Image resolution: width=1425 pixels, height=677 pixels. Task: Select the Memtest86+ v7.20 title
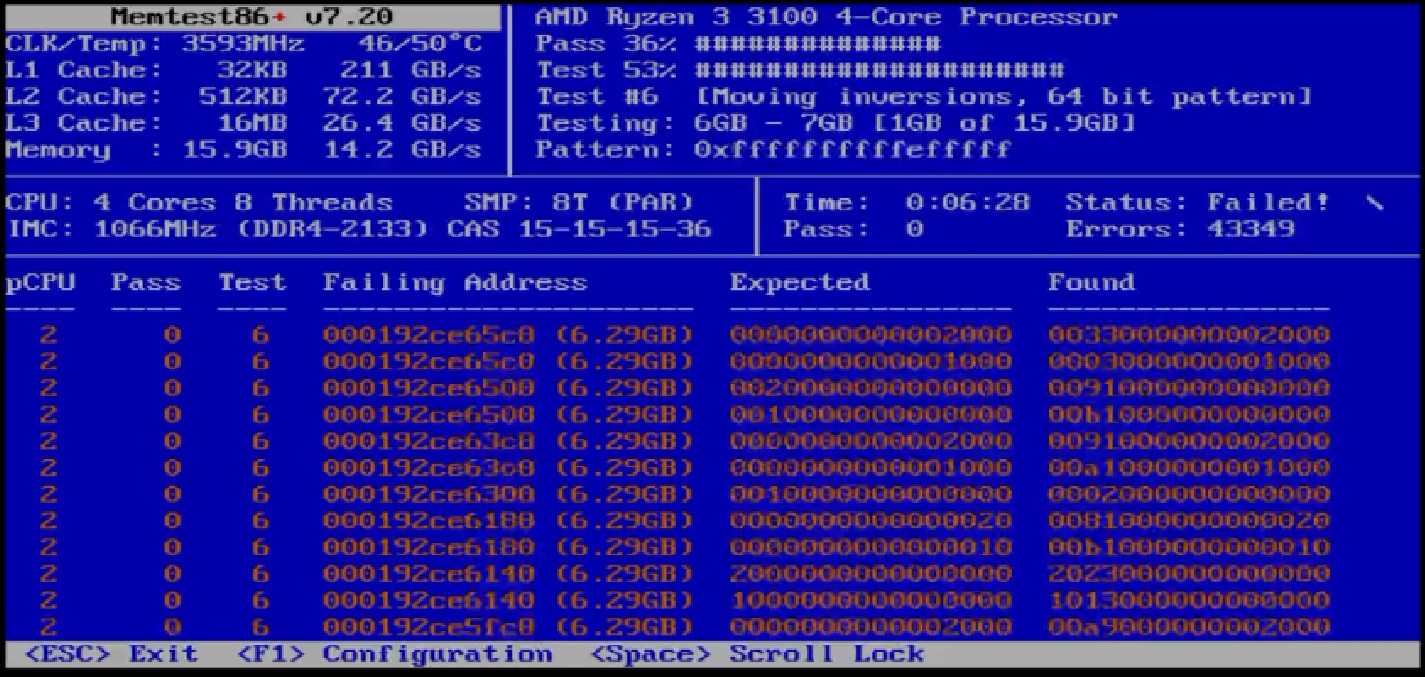pos(252,17)
